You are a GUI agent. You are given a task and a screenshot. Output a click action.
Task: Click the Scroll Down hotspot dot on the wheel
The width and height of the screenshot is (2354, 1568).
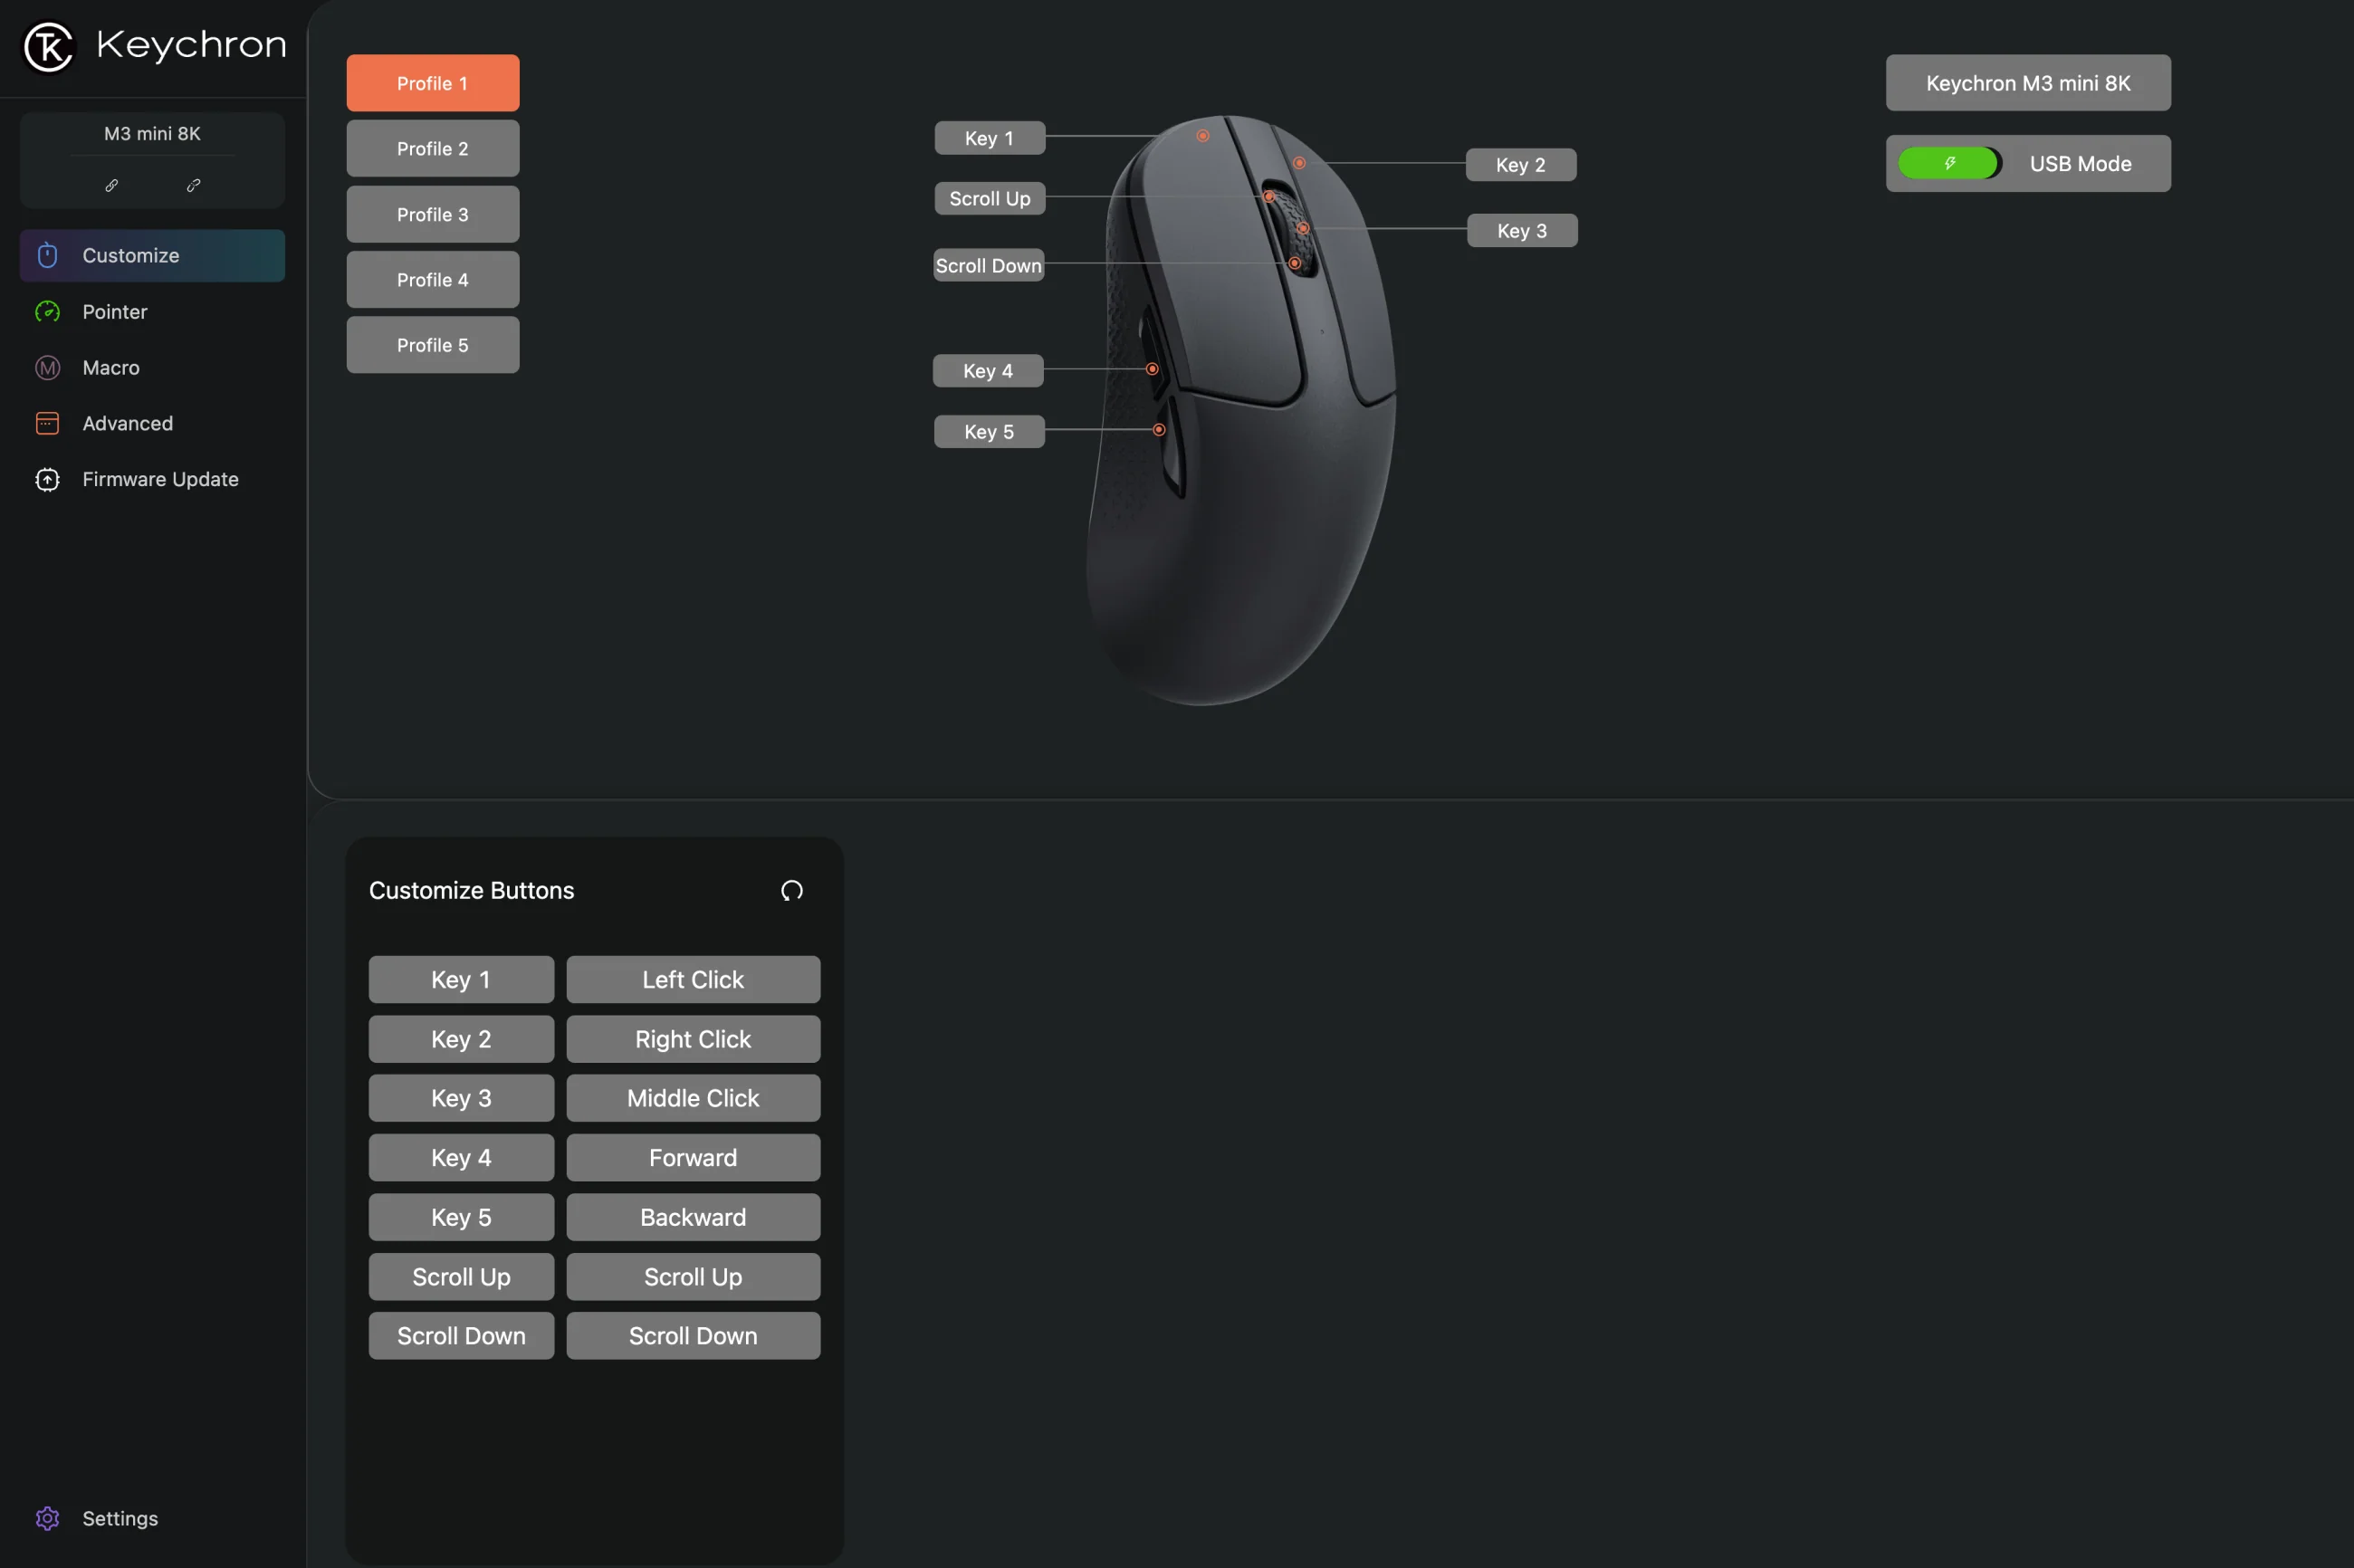1295,264
